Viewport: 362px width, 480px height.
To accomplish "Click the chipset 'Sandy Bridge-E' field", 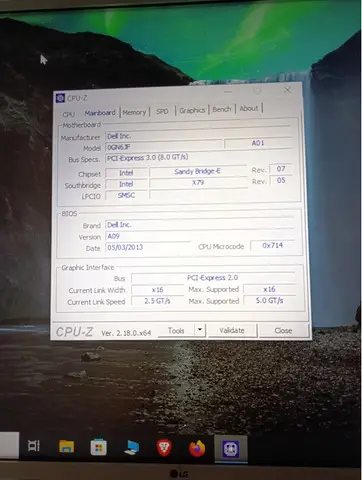I will tap(198, 171).
